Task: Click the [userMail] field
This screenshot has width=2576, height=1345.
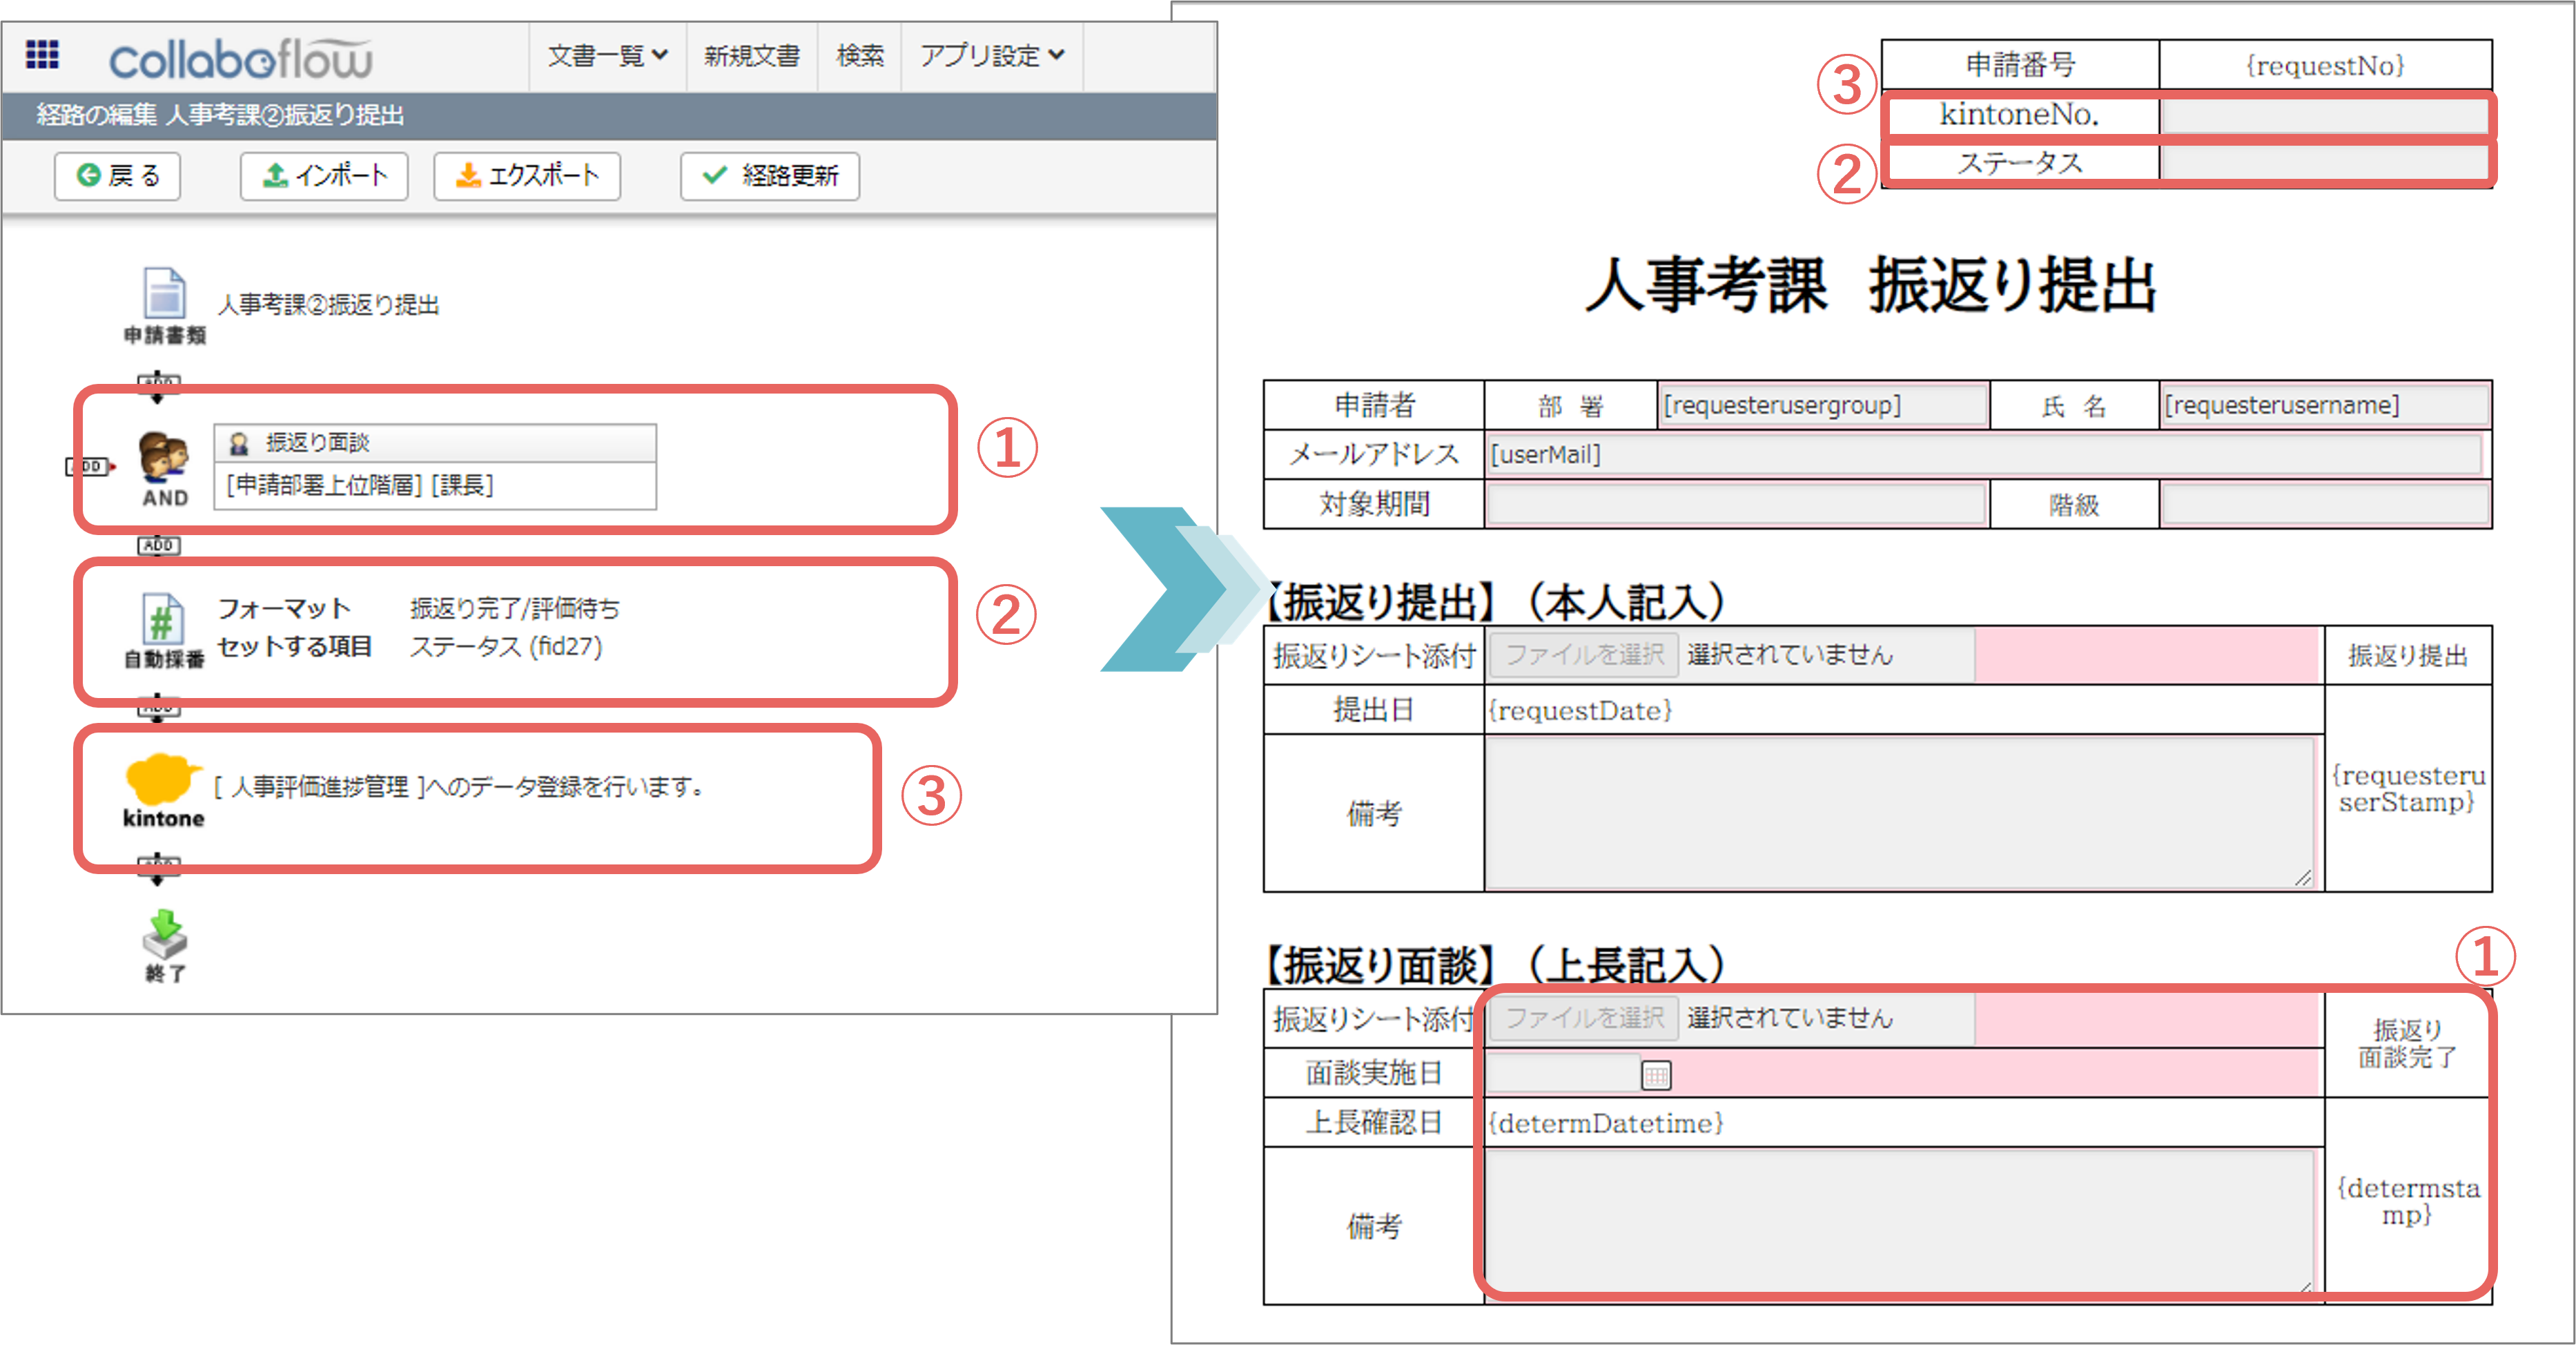Action: 1984,454
